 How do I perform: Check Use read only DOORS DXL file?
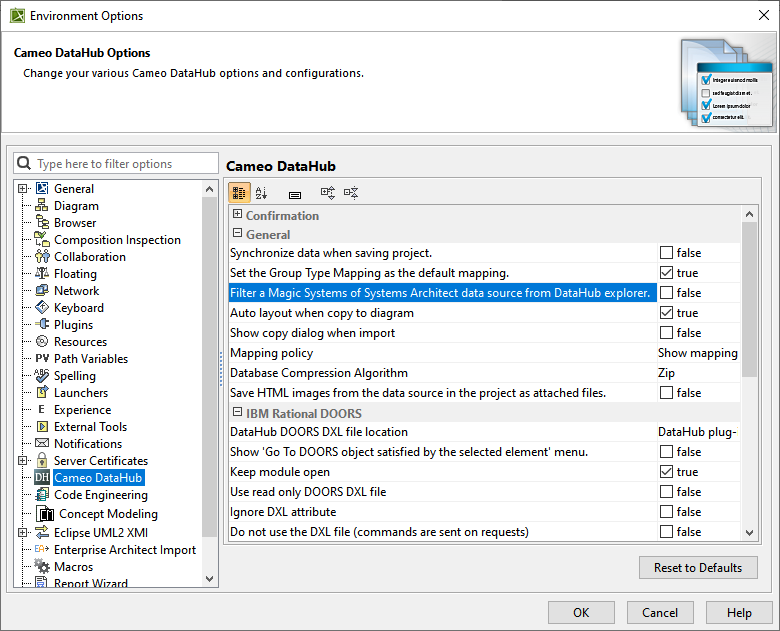(x=666, y=492)
